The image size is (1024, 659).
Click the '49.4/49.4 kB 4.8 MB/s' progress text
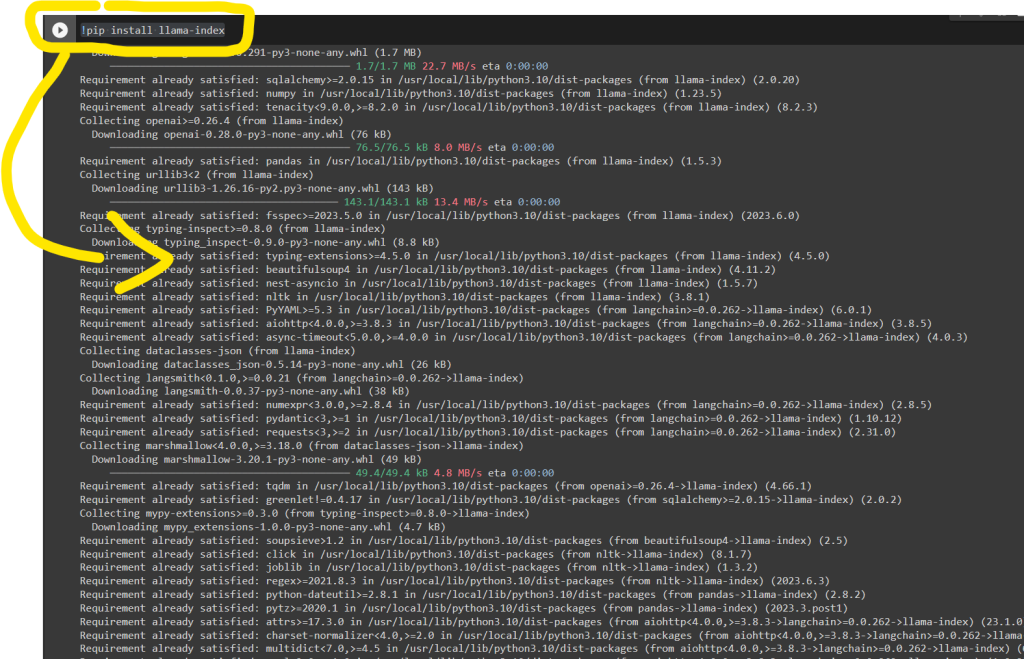(x=419, y=473)
